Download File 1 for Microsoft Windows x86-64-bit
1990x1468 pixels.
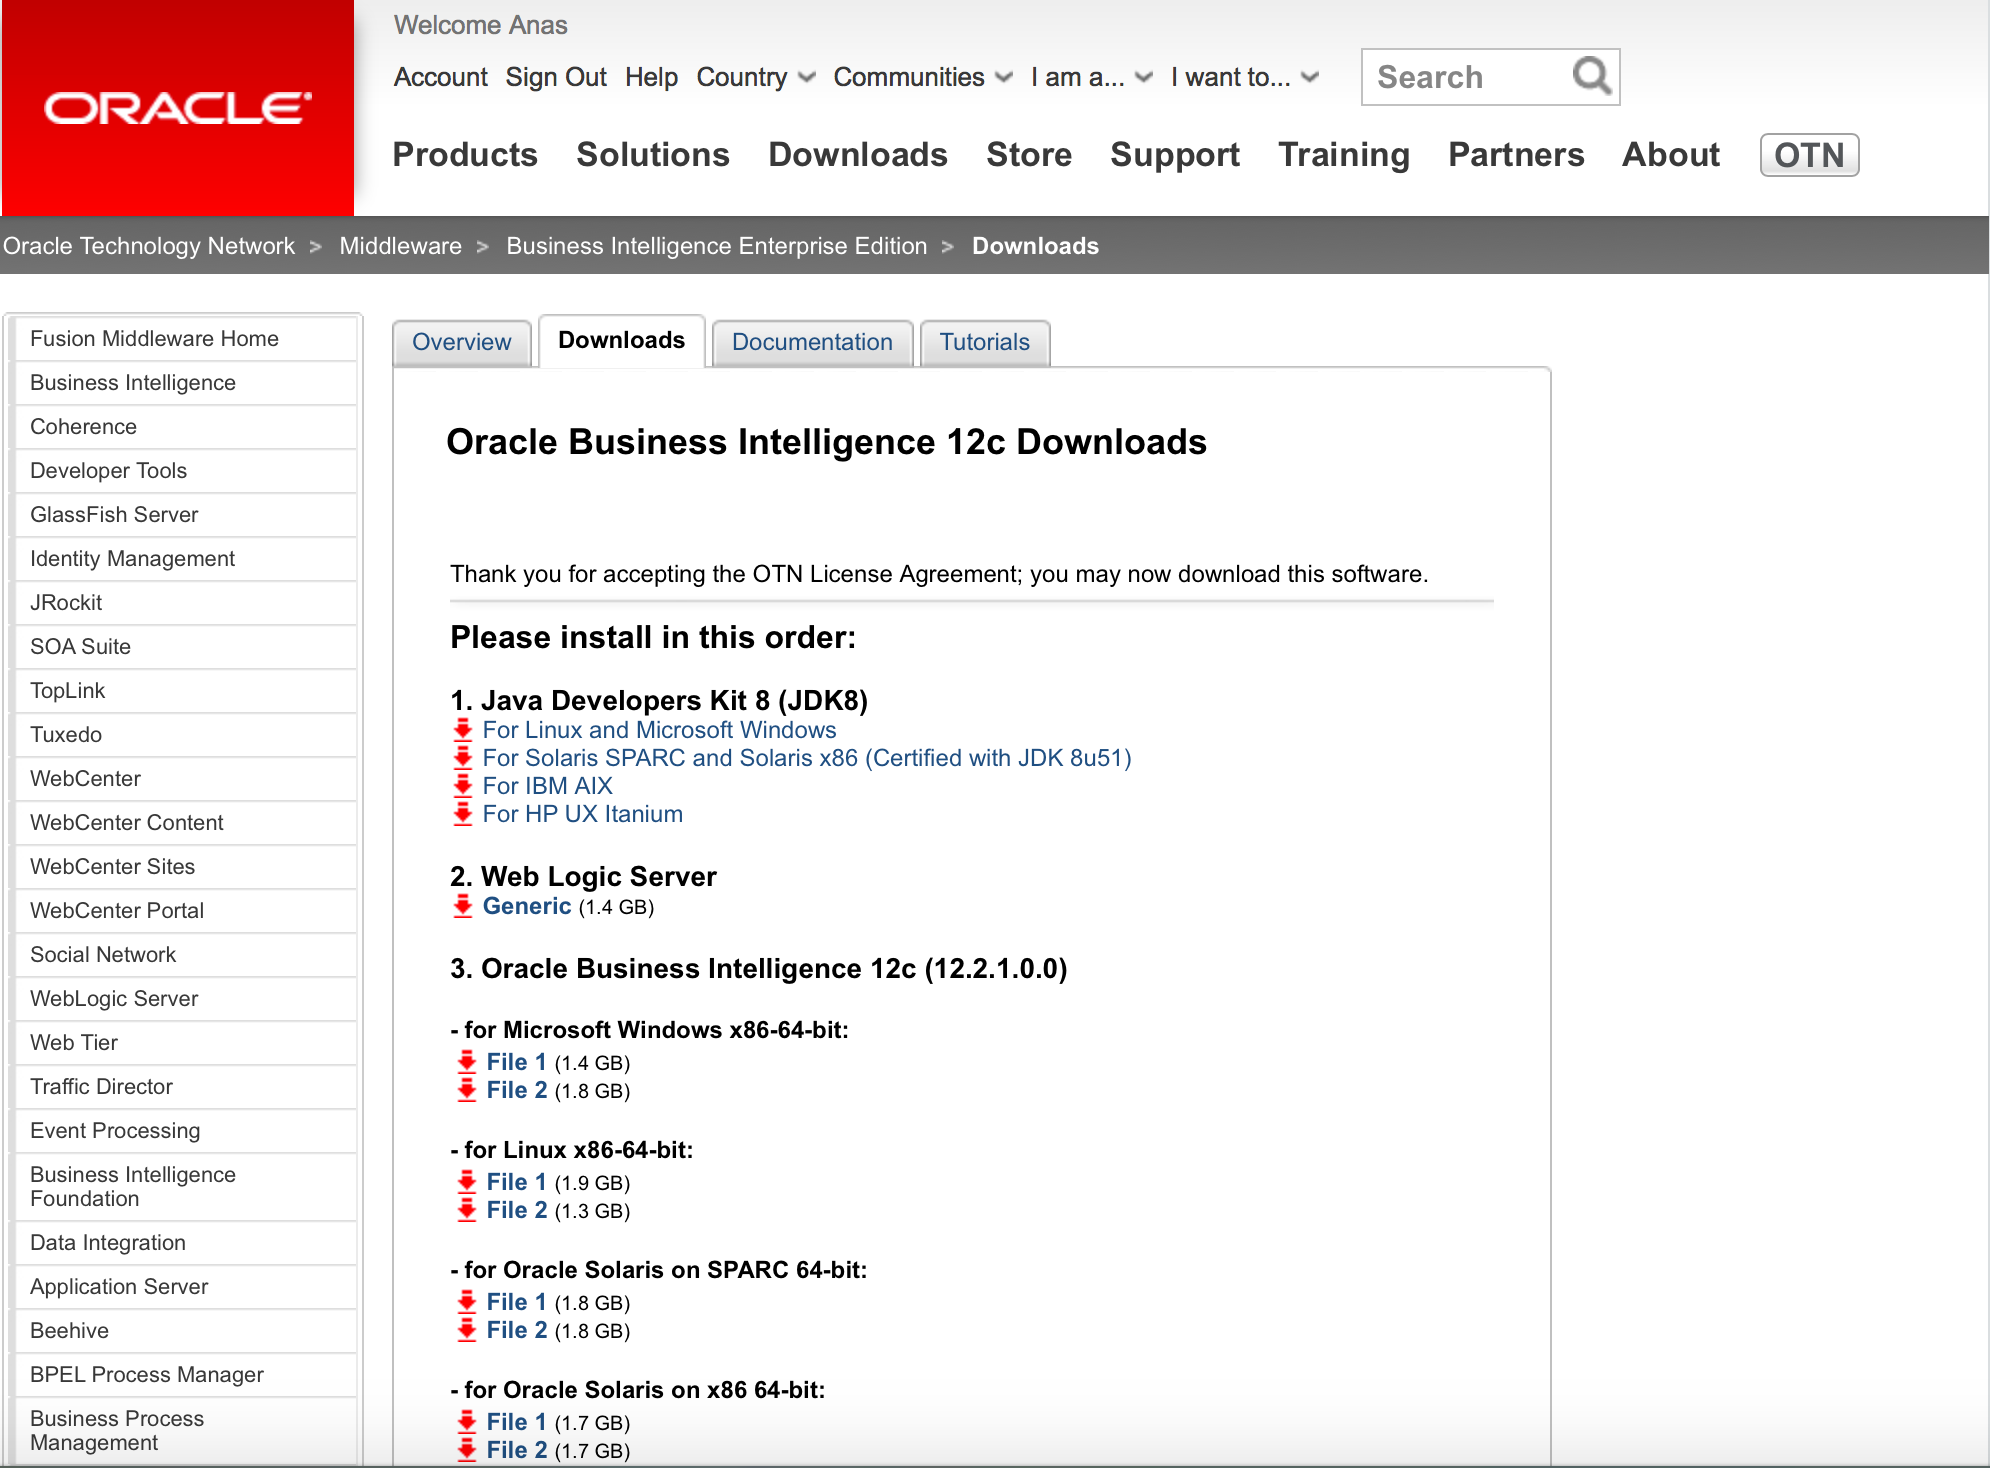tap(516, 1062)
